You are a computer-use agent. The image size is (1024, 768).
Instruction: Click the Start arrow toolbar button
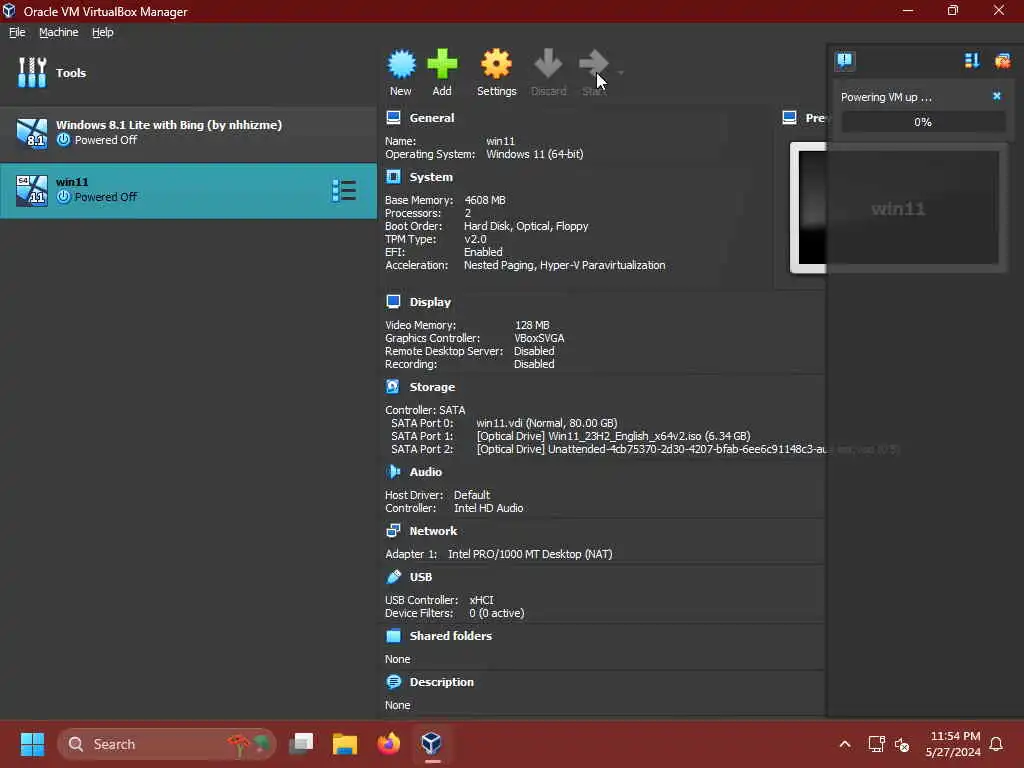pyautogui.click(x=594, y=72)
